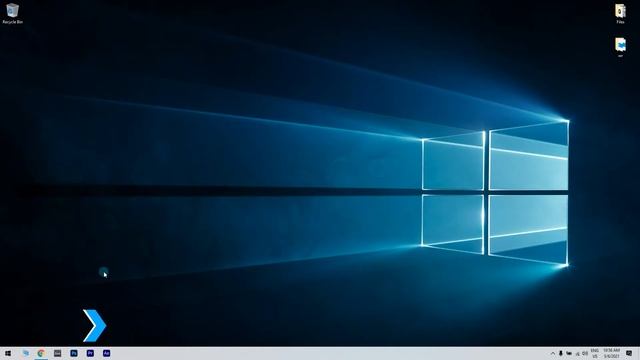Switch the ENG input language indicator

tap(595, 353)
